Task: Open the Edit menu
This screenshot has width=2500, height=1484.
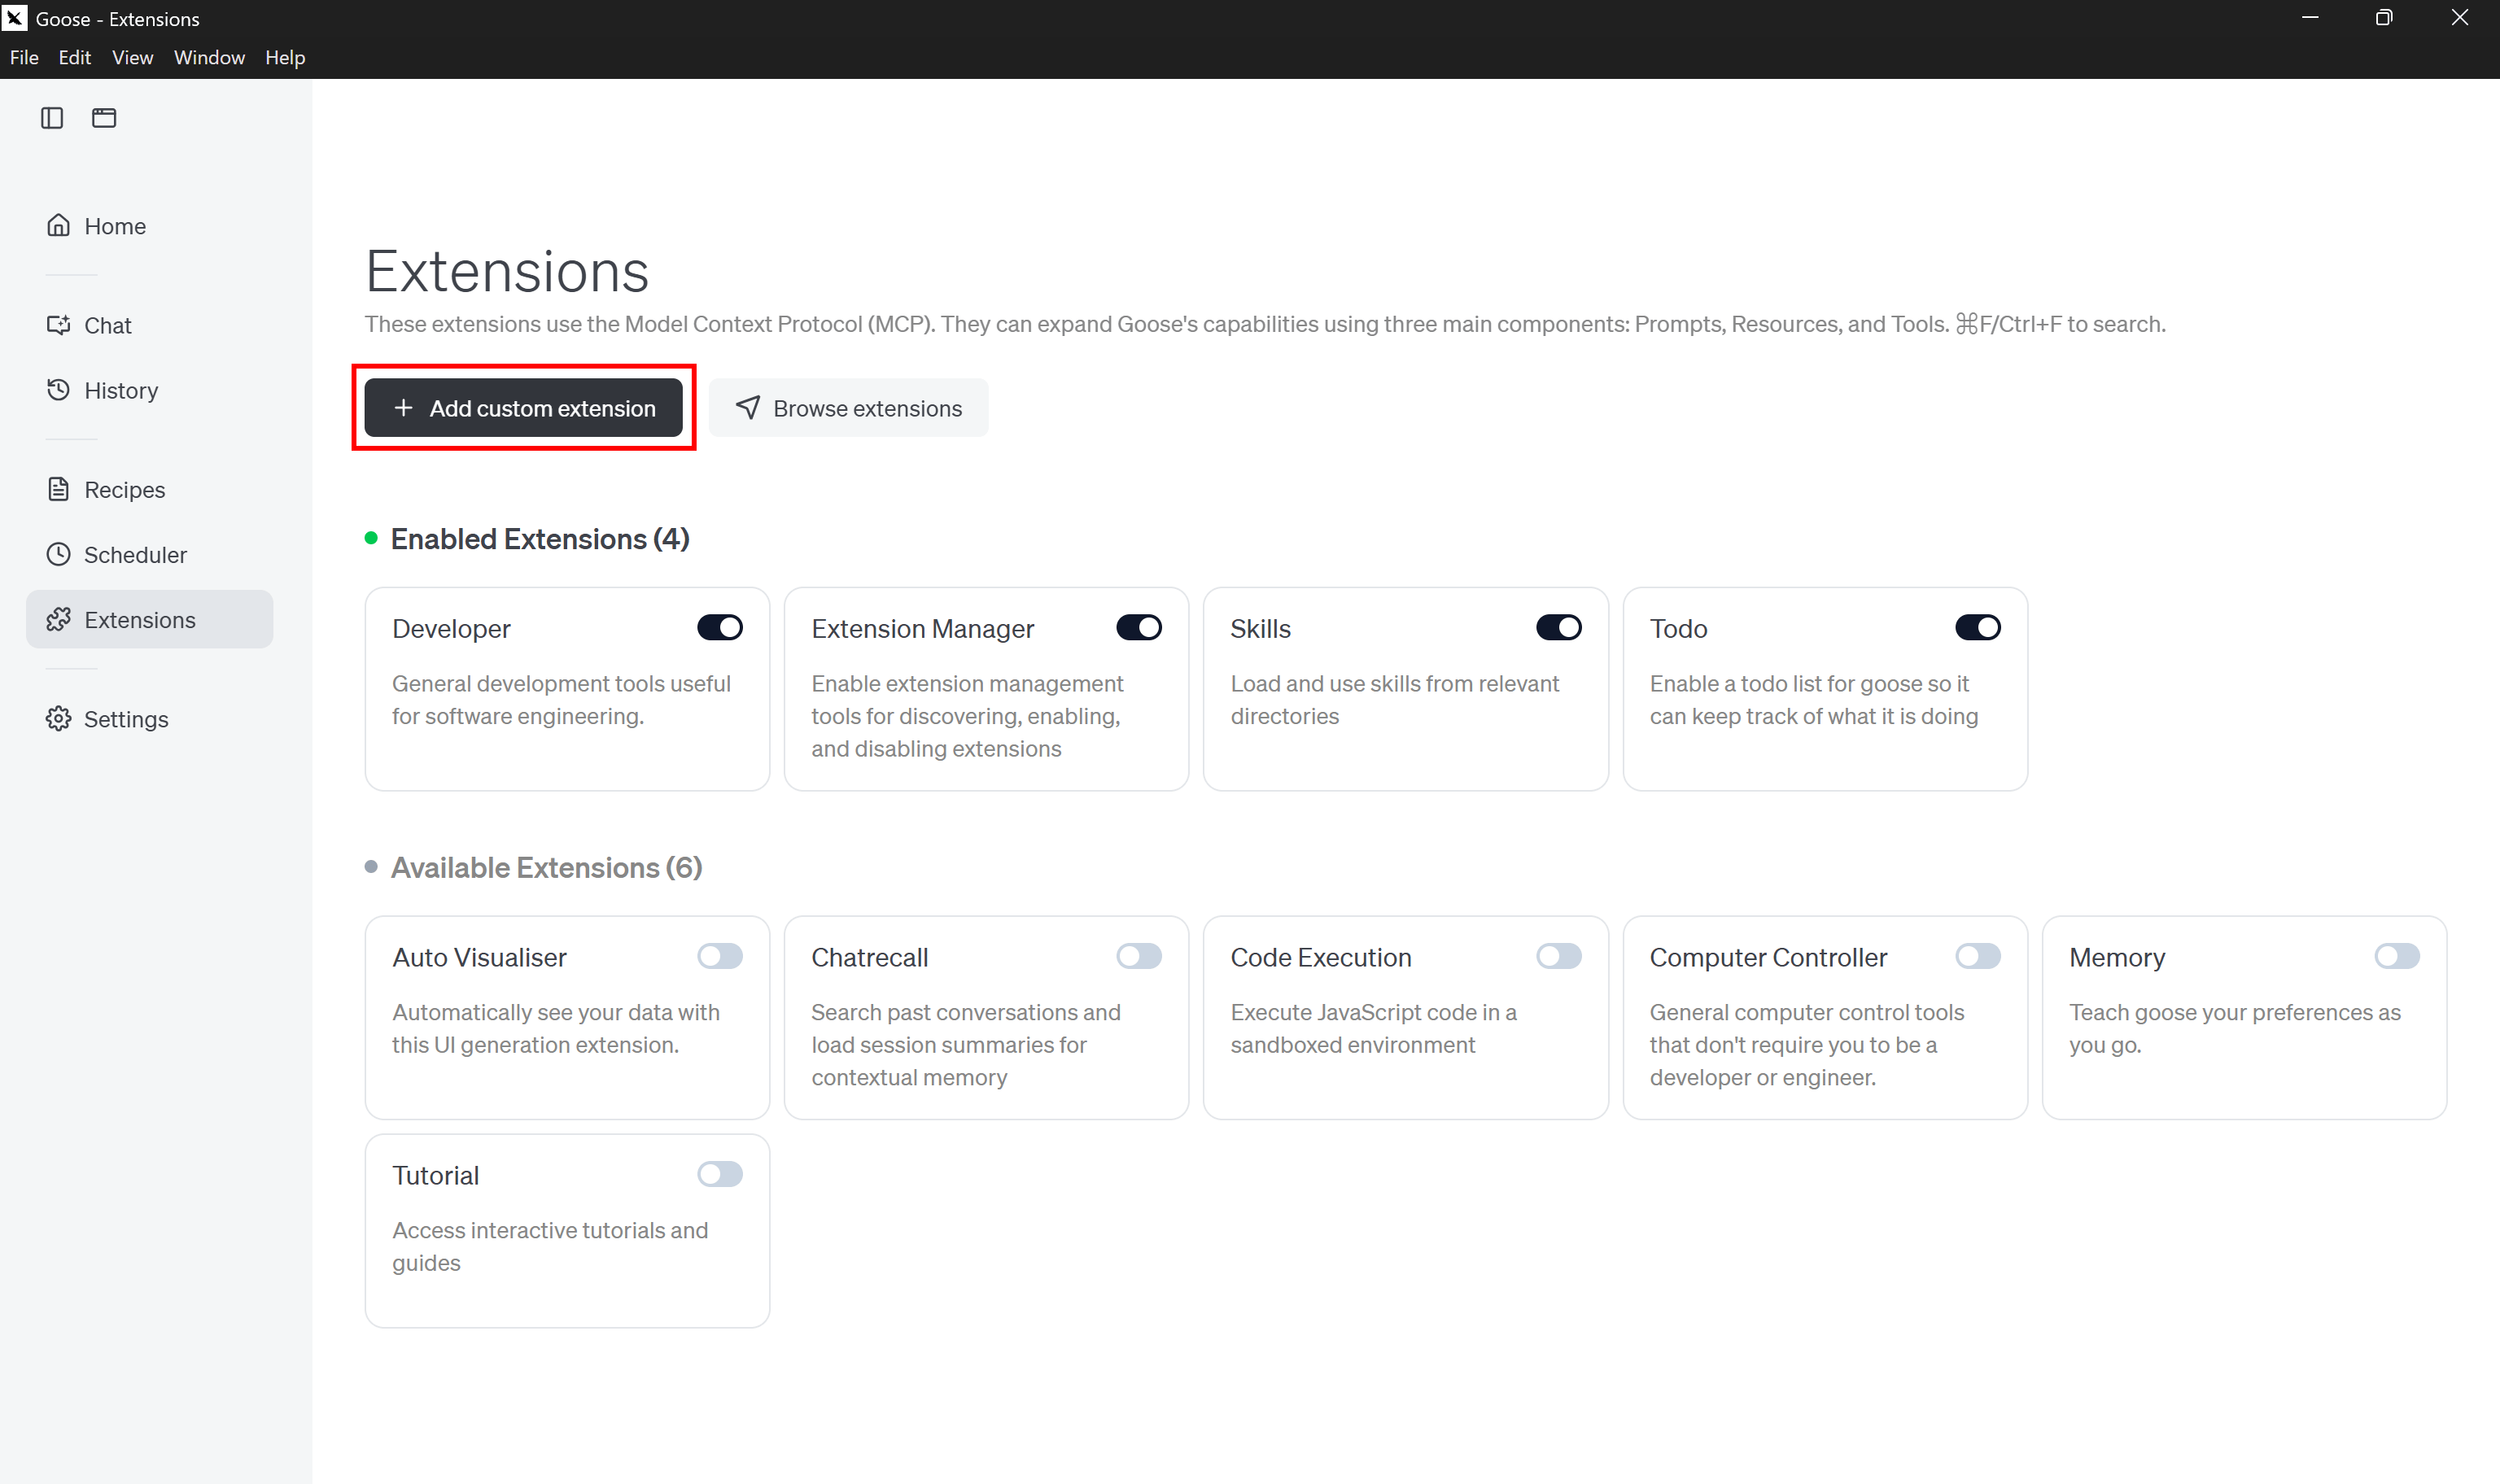Action: click(x=75, y=57)
